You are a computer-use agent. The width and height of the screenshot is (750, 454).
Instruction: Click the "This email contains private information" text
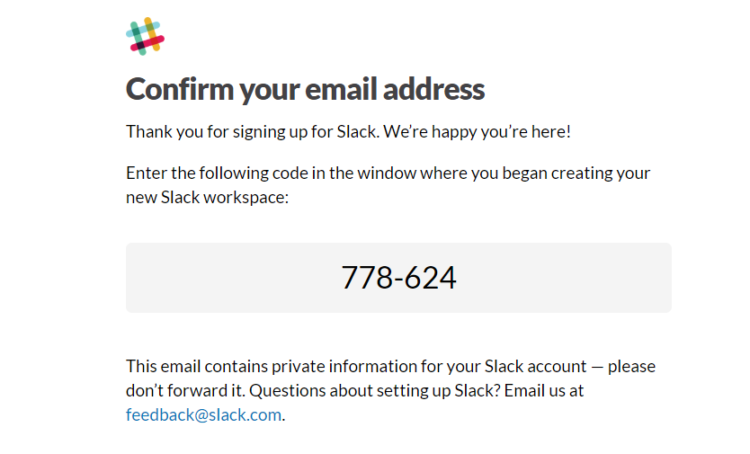point(272,366)
